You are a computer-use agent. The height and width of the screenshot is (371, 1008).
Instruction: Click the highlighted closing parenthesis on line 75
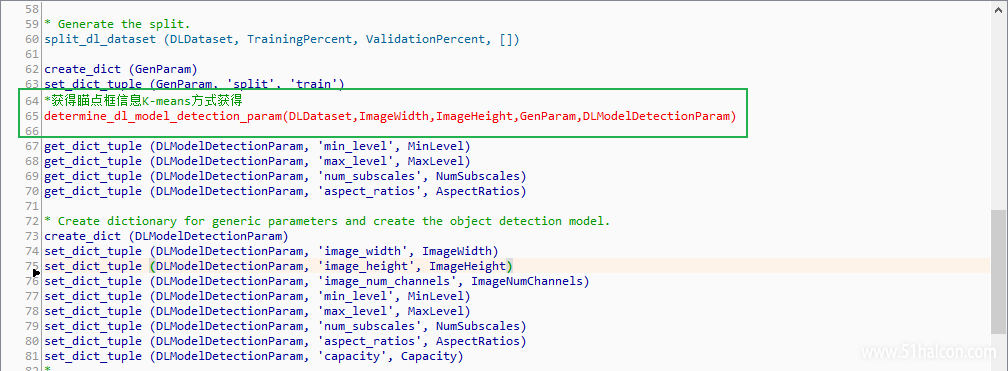(509, 266)
